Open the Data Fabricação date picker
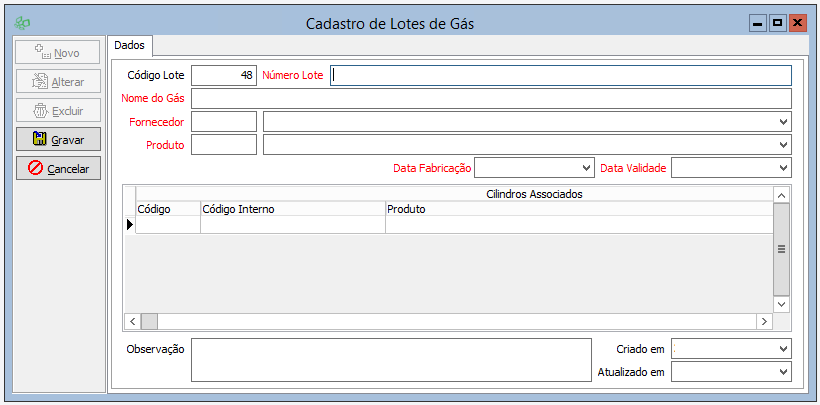This screenshot has height=405, width=820. pyautogui.click(x=586, y=168)
